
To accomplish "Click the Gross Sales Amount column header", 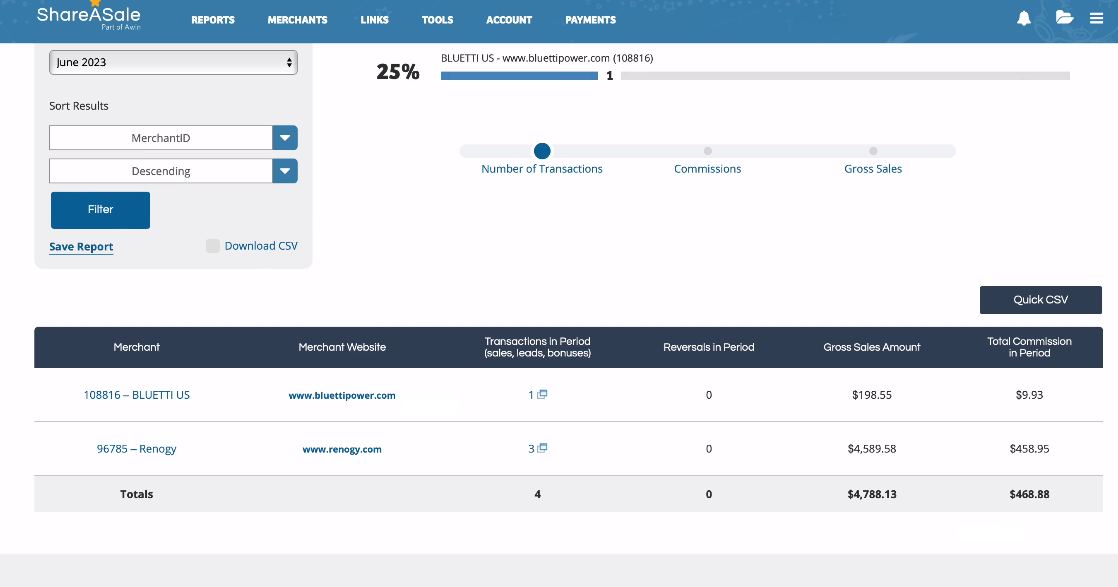I will click(871, 347).
